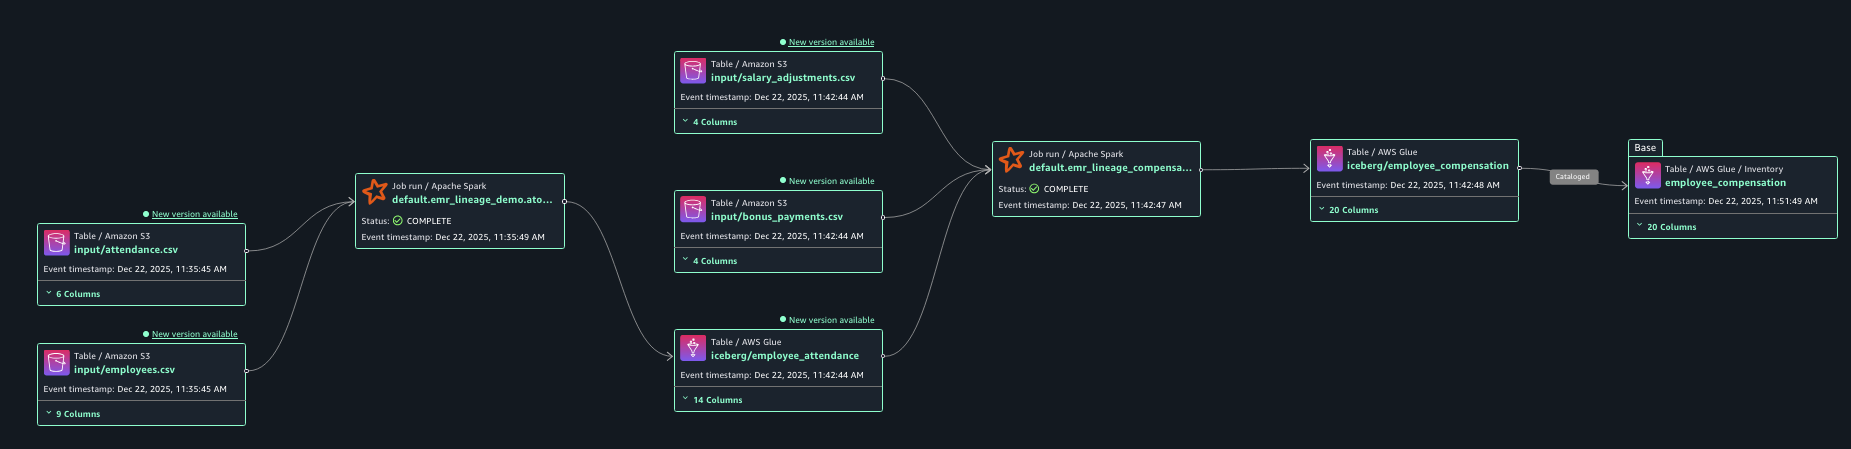Screen dimensions: 1851x449
Task: Select the iceberg/employee_attendance node title
Action: pos(785,356)
